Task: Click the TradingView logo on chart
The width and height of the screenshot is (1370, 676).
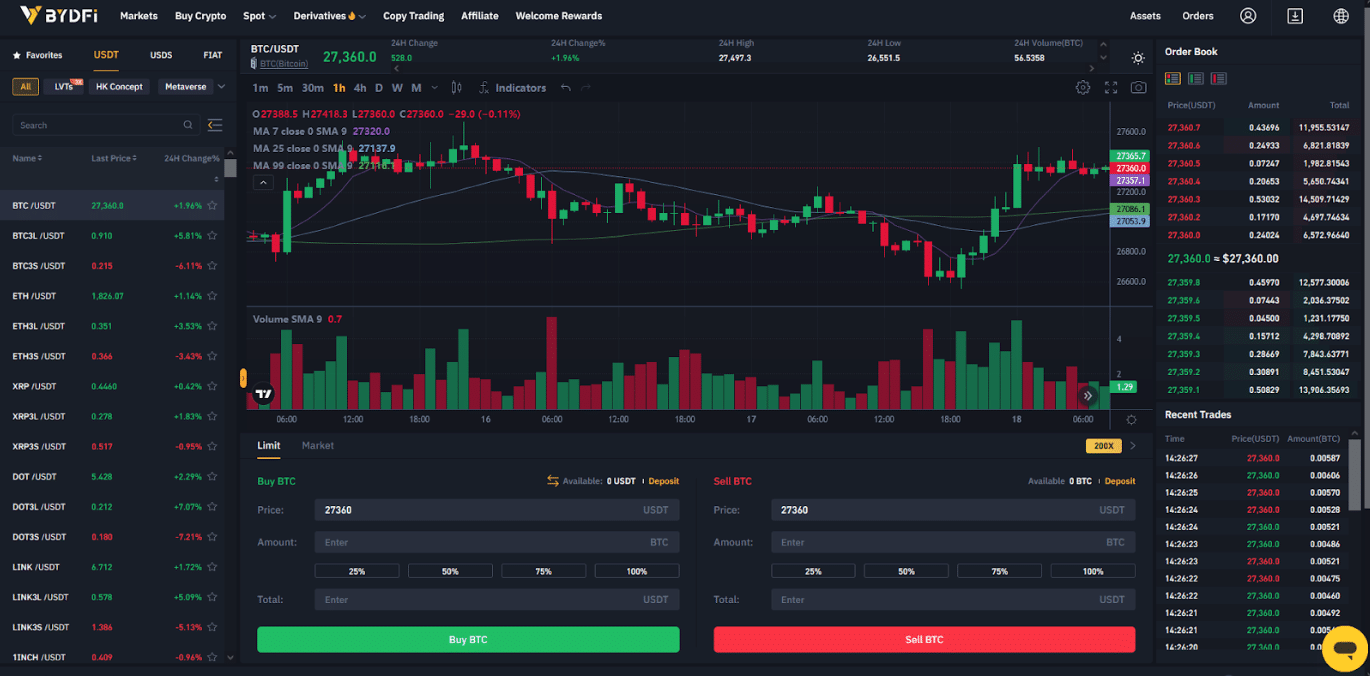Action: [263, 395]
